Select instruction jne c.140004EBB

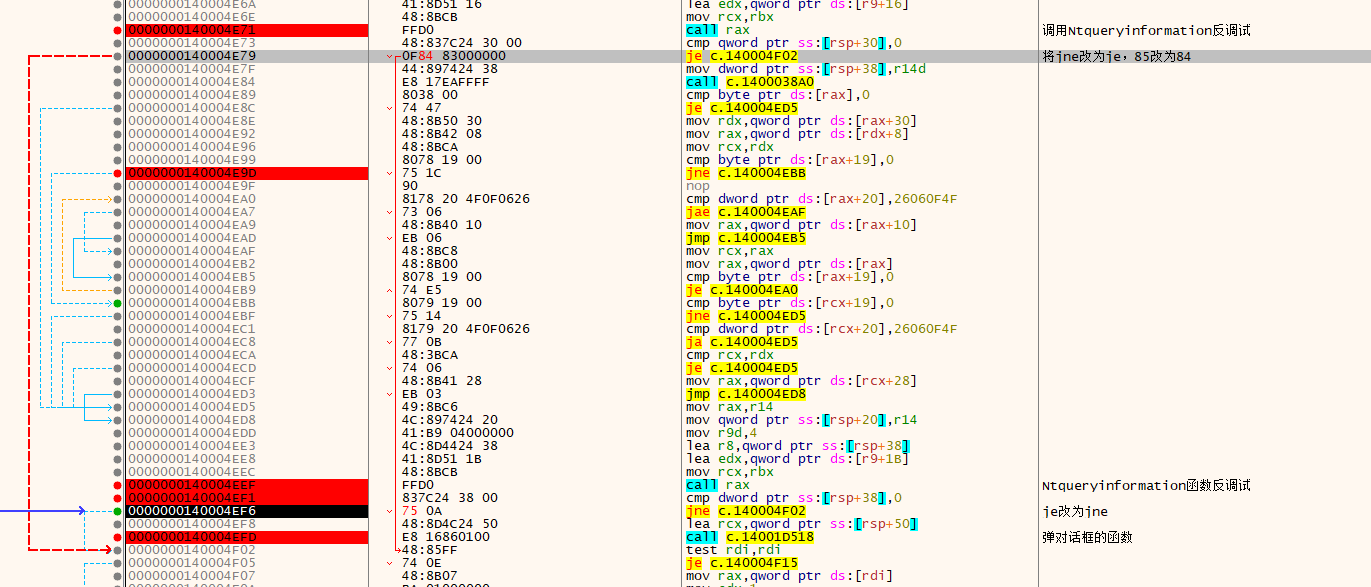click(x=746, y=173)
